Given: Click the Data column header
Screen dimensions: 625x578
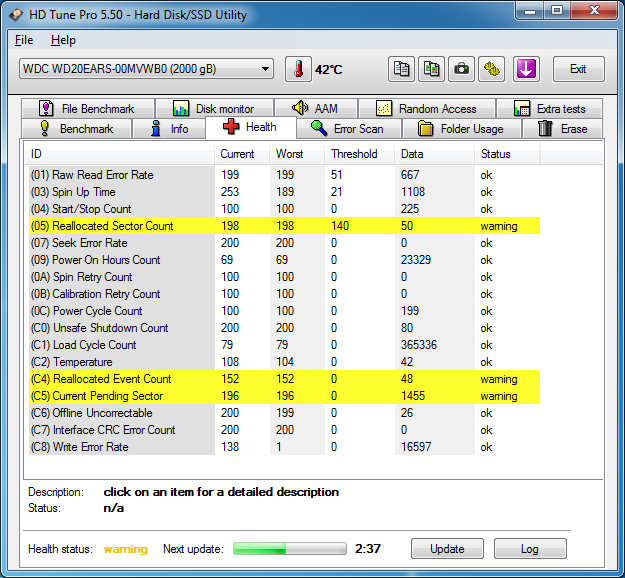Looking at the screenshot, I should (x=435, y=154).
